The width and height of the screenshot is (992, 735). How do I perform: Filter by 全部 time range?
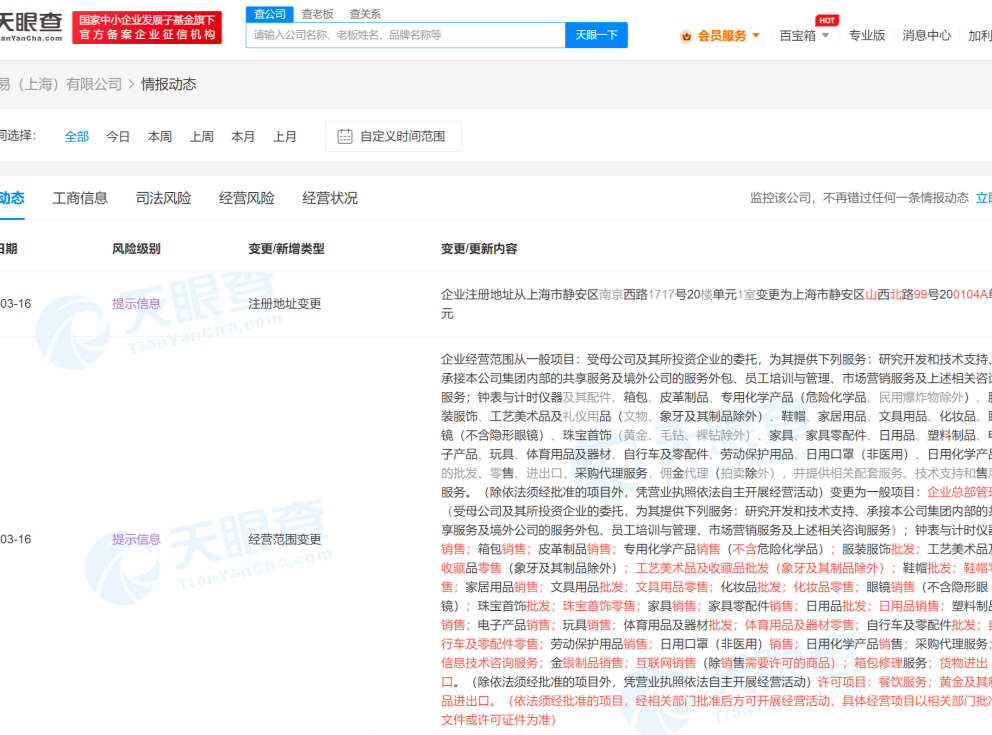point(77,137)
